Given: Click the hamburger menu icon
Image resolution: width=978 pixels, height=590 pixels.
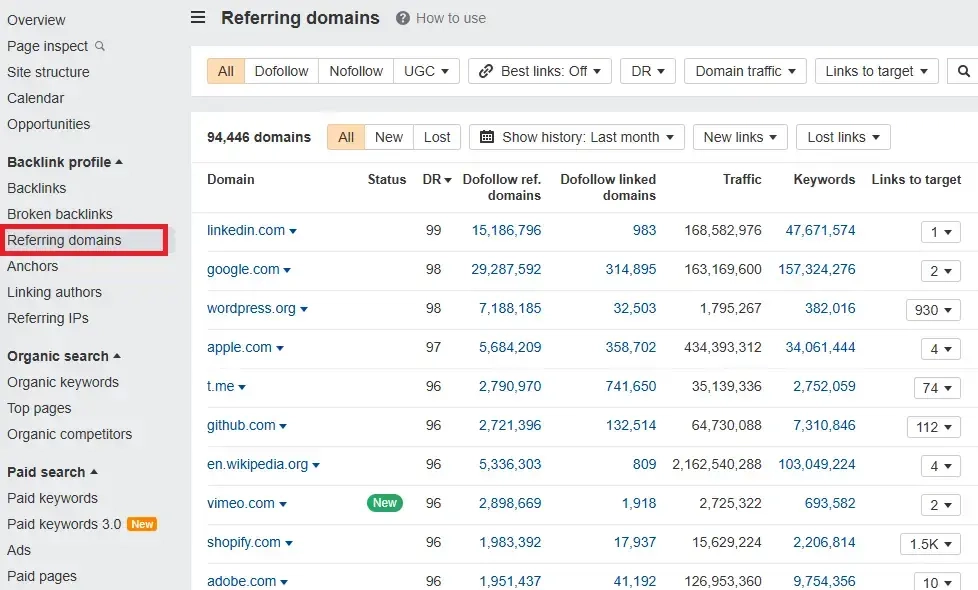Looking at the screenshot, I should [x=198, y=18].
